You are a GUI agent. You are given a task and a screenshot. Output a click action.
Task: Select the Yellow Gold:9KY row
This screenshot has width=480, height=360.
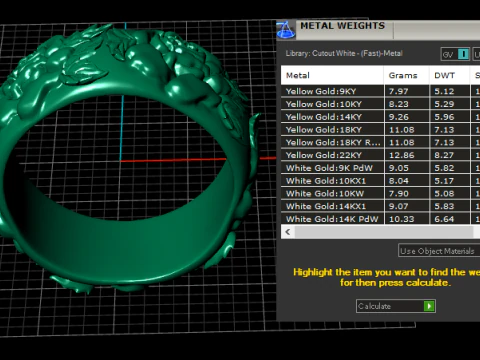(380, 91)
